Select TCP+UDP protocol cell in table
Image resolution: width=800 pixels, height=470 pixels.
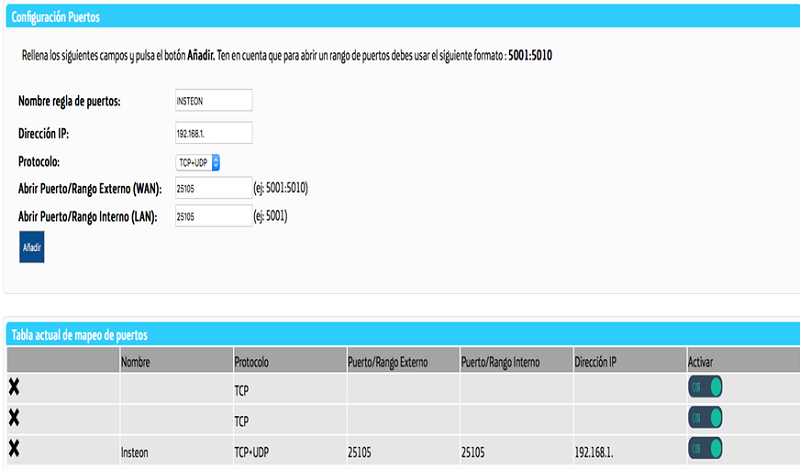coord(289,452)
